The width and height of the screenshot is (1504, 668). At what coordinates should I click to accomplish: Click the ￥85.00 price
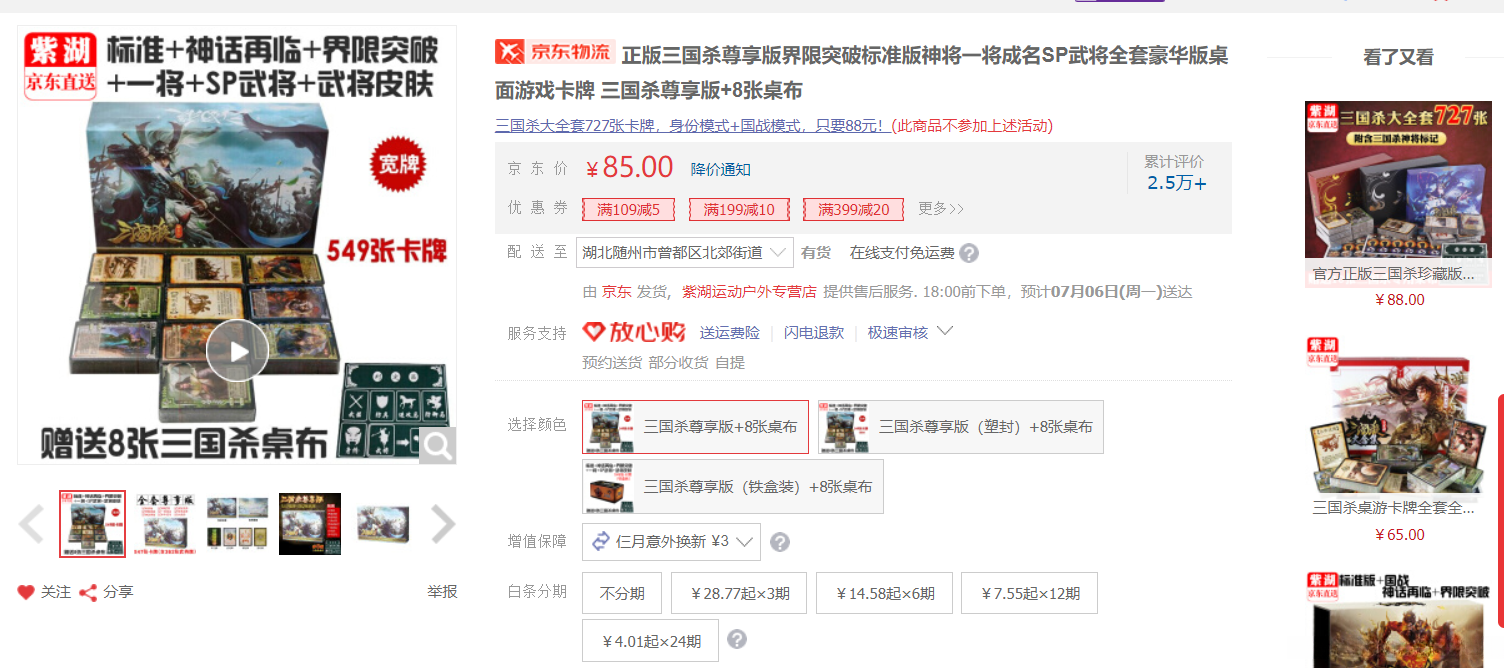click(630, 167)
